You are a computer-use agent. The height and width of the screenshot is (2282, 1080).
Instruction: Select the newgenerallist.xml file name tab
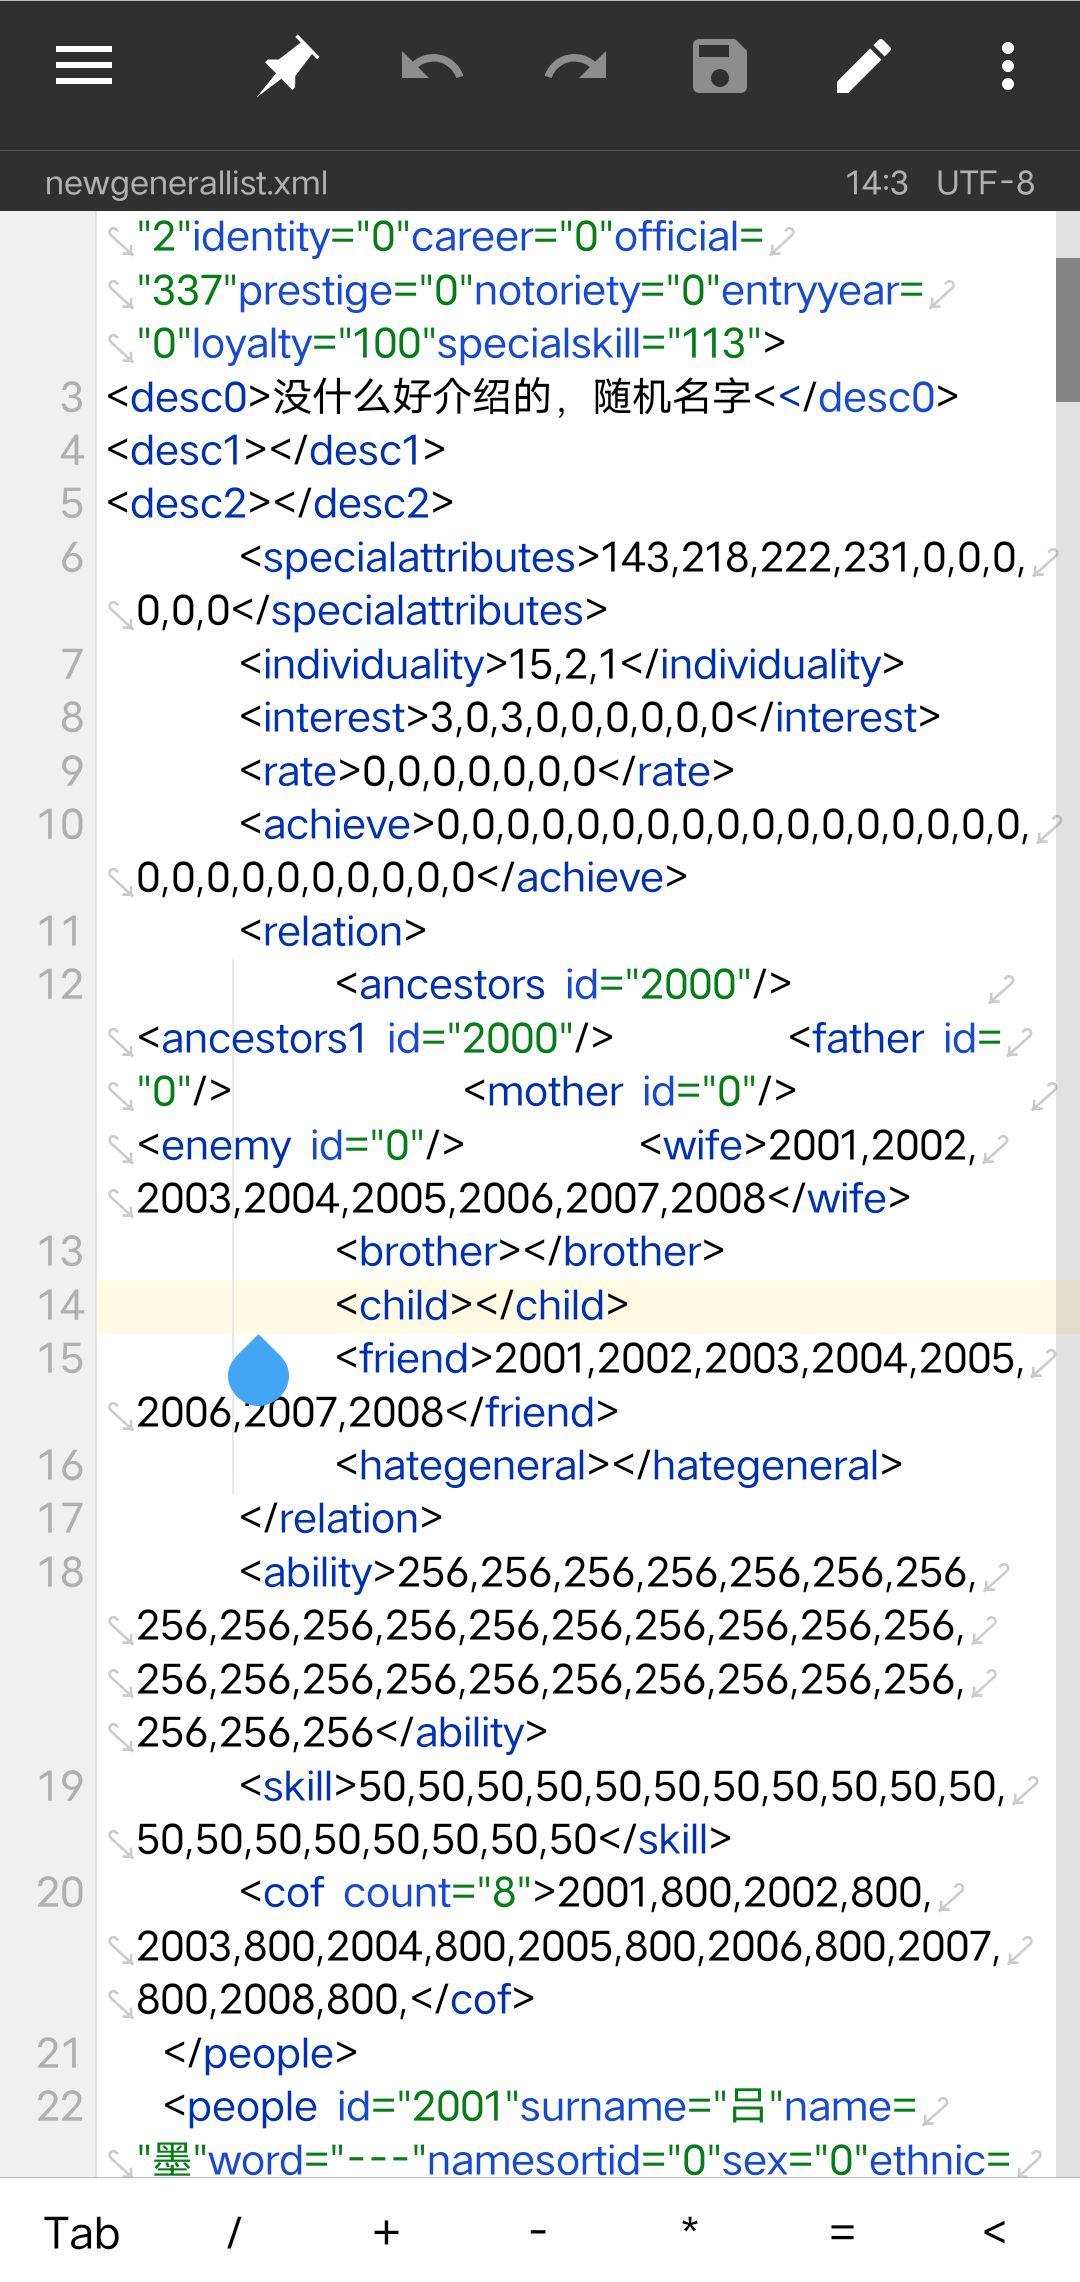(187, 183)
